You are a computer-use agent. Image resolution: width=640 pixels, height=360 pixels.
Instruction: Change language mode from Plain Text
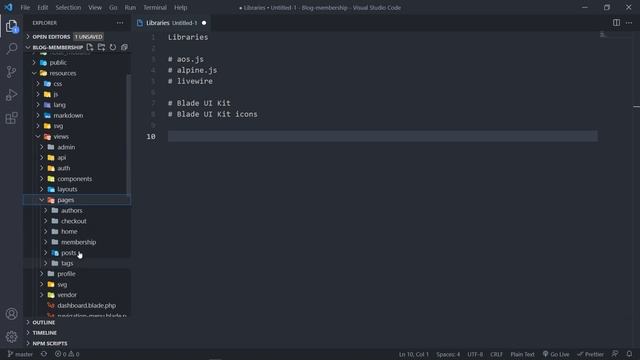(522, 354)
